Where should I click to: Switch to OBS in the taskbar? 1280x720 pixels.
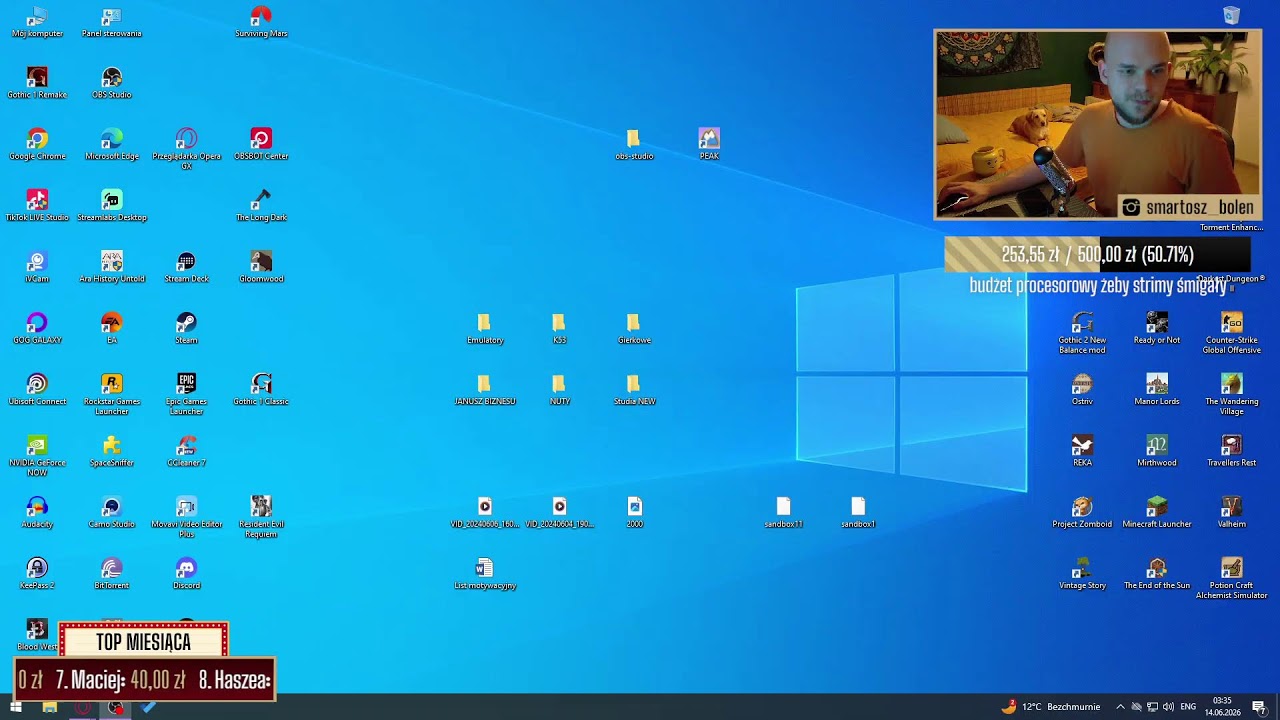click(116, 707)
